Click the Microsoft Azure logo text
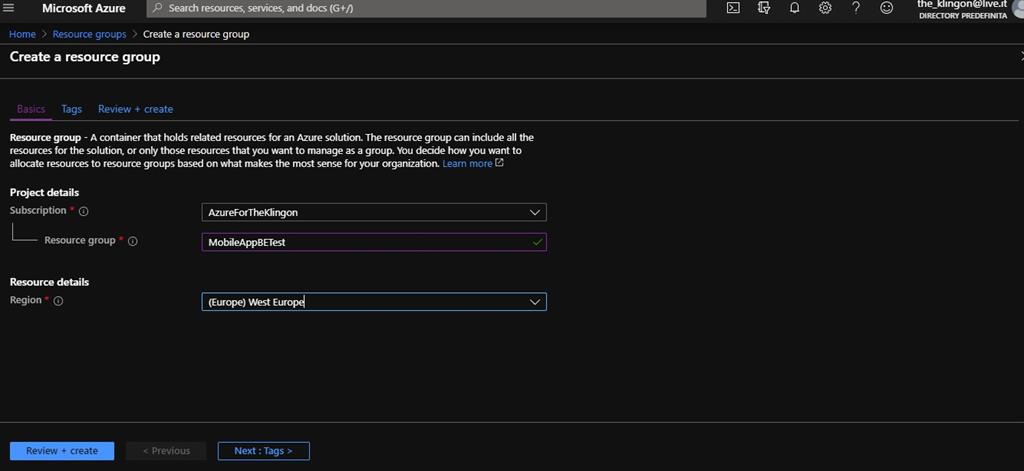1024x471 pixels. 84,8
